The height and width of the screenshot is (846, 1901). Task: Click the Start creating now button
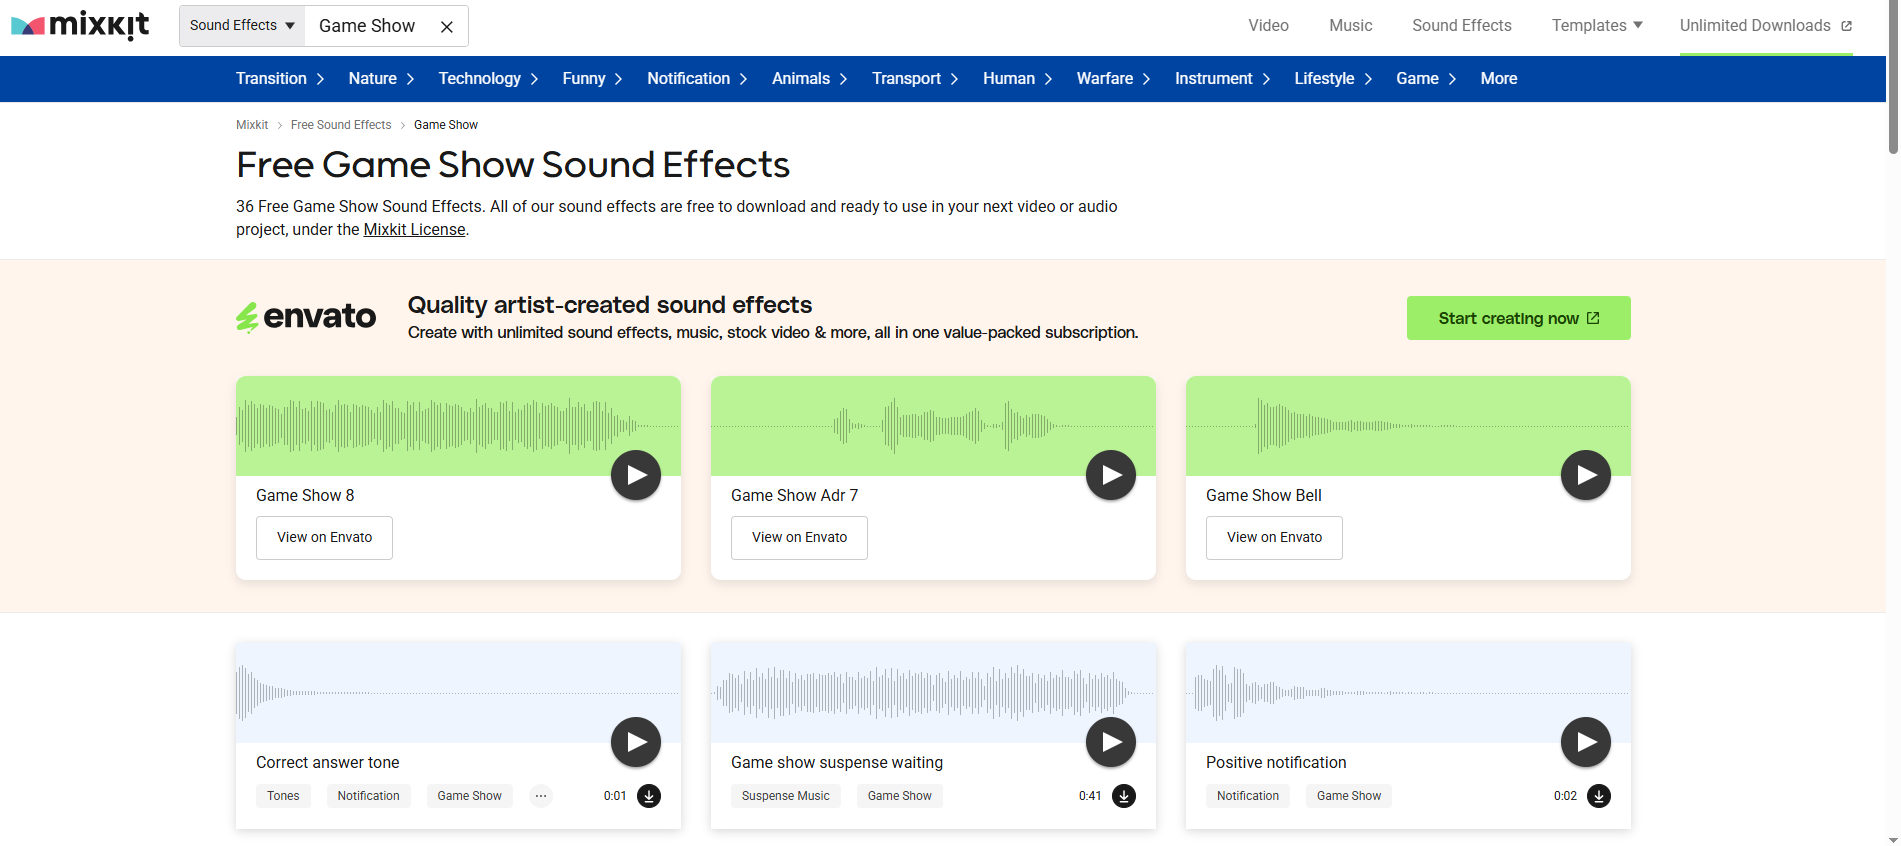(x=1518, y=318)
